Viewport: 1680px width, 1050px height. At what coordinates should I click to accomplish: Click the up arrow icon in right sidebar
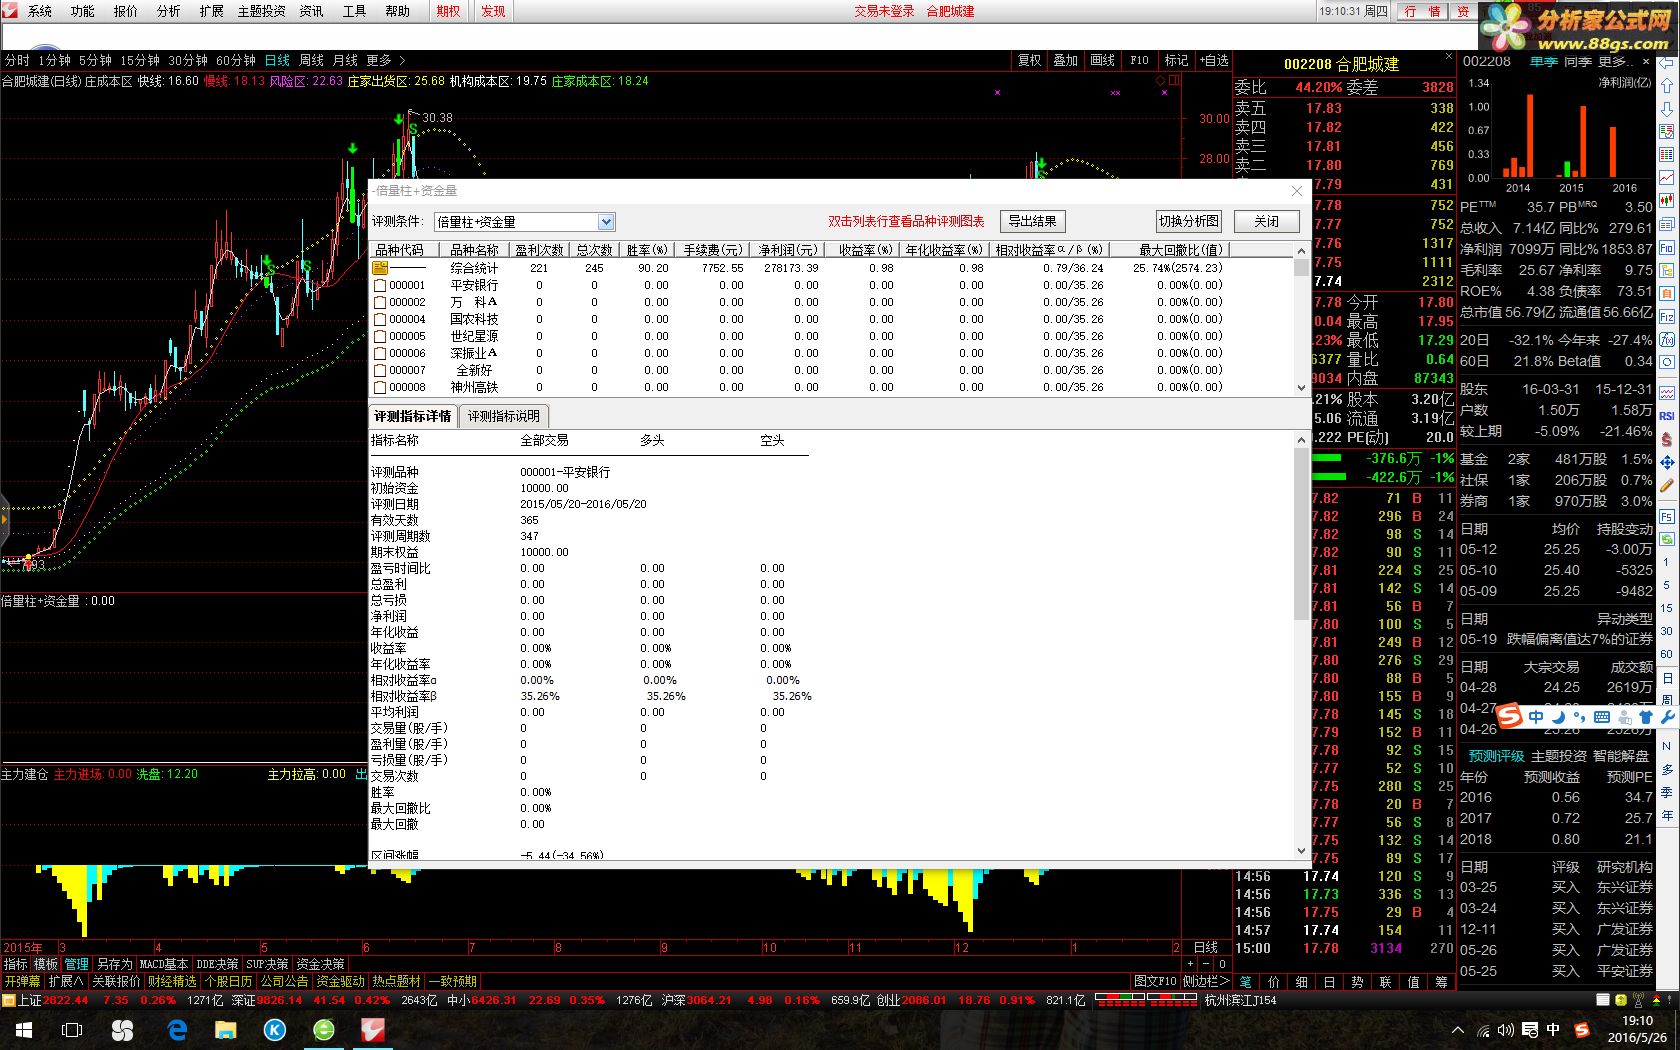click(1667, 86)
